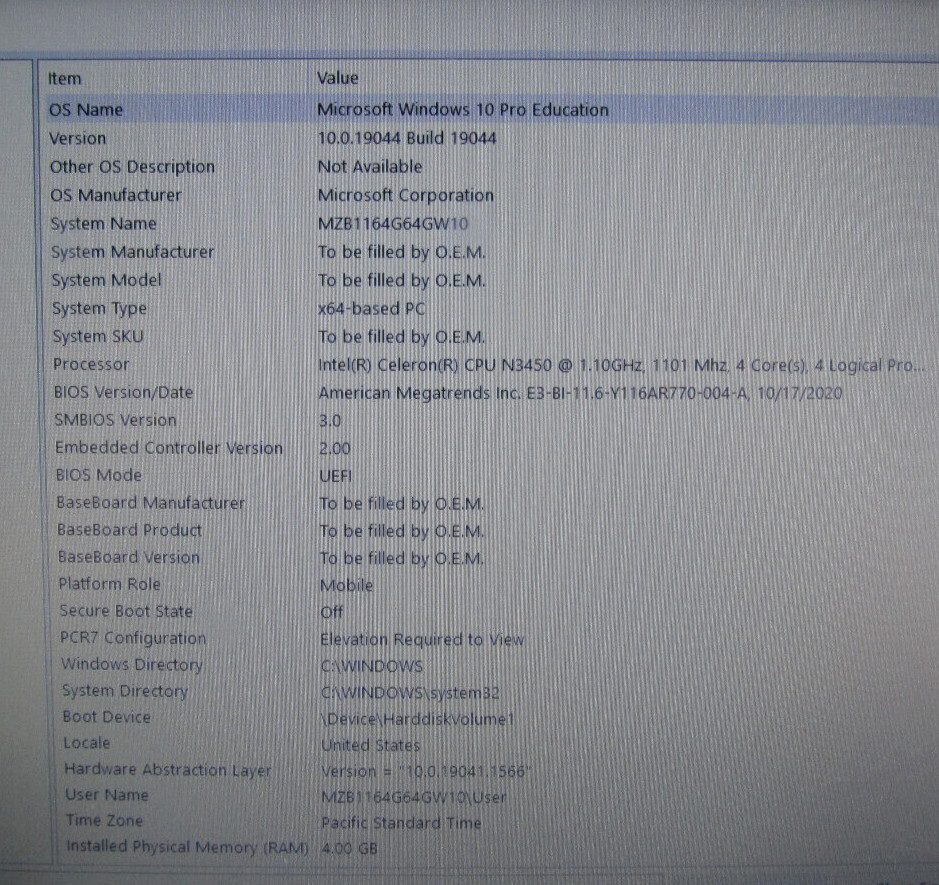939x885 pixels.
Task: Select the 'Mobile' value
Action: pyautogui.click(x=347, y=585)
